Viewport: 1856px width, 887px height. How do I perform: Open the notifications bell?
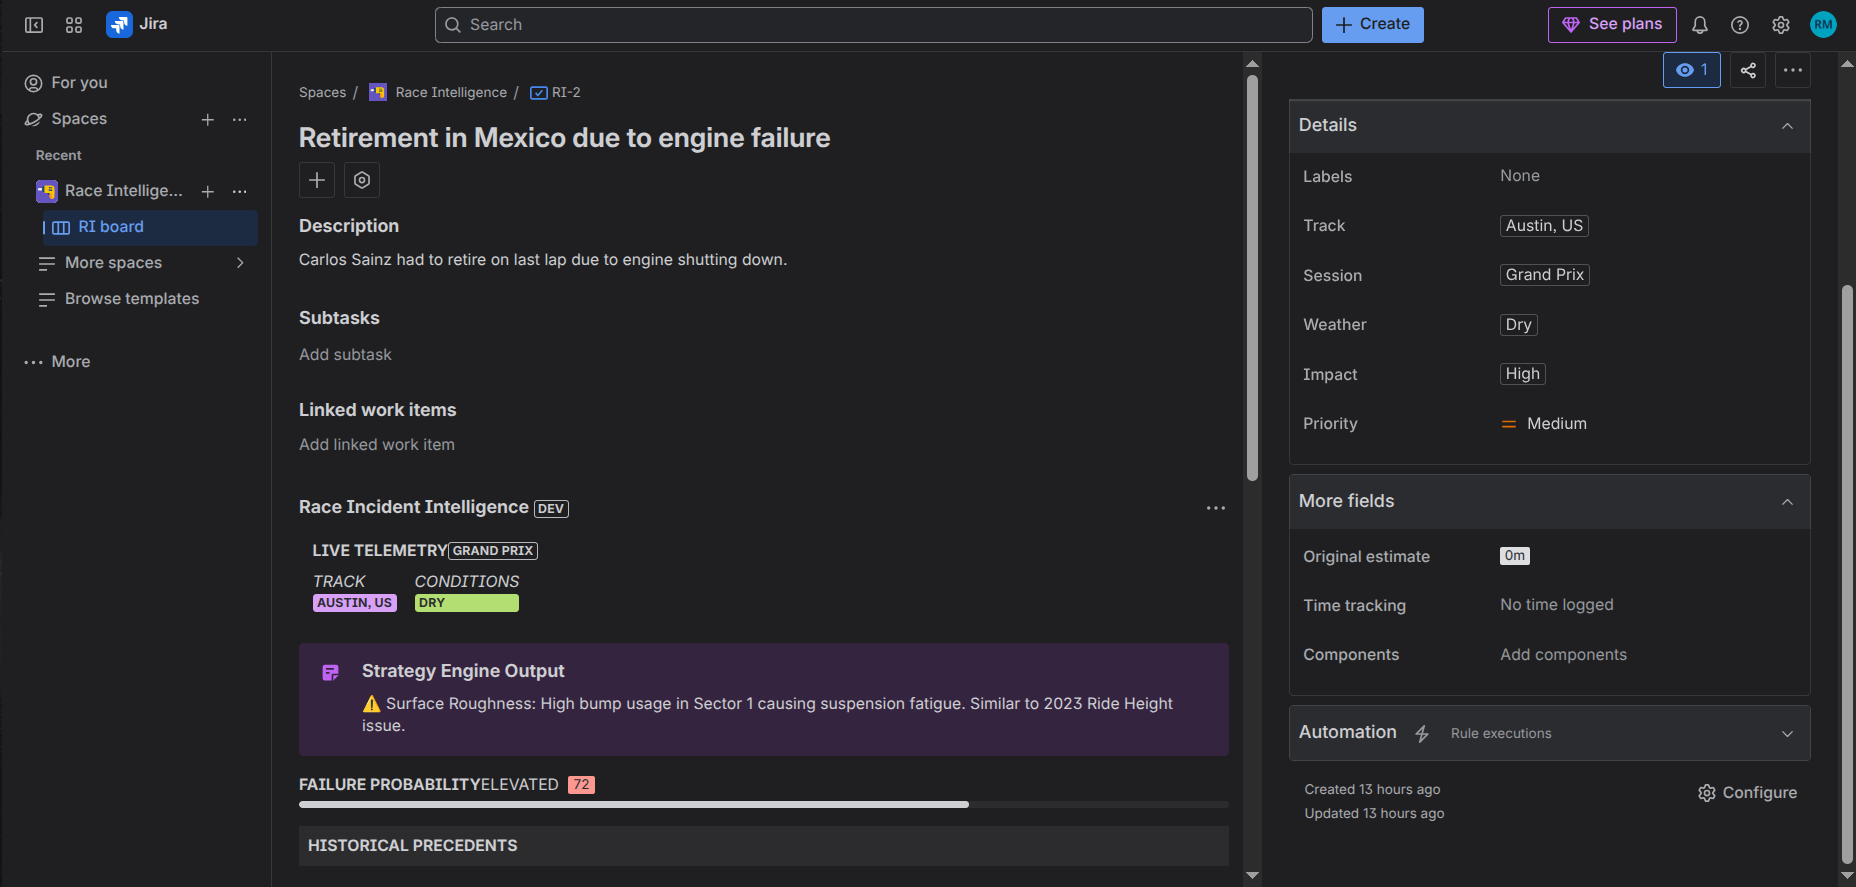1700,25
